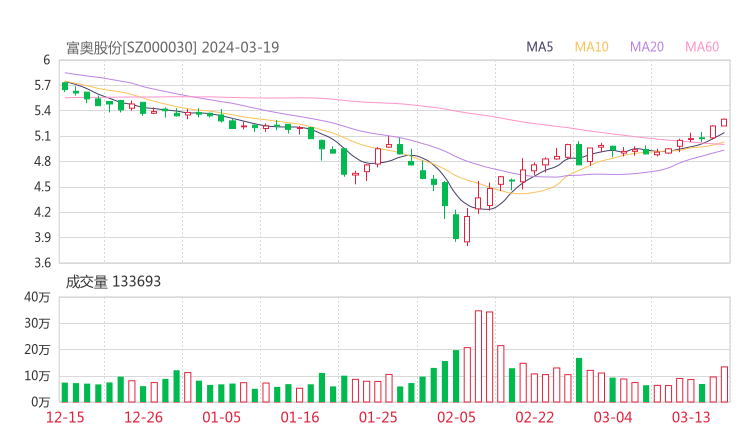Click the 3.9 price axis label
The width and height of the screenshot is (740, 440).
[42, 237]
